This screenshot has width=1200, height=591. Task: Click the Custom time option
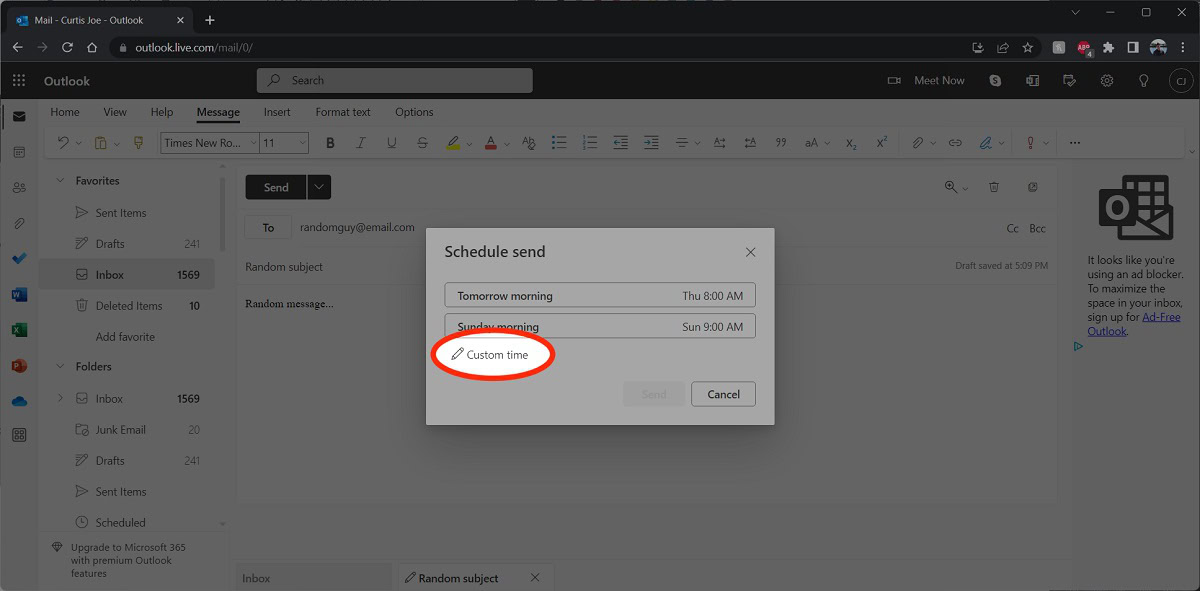click(x=490, y=355)
